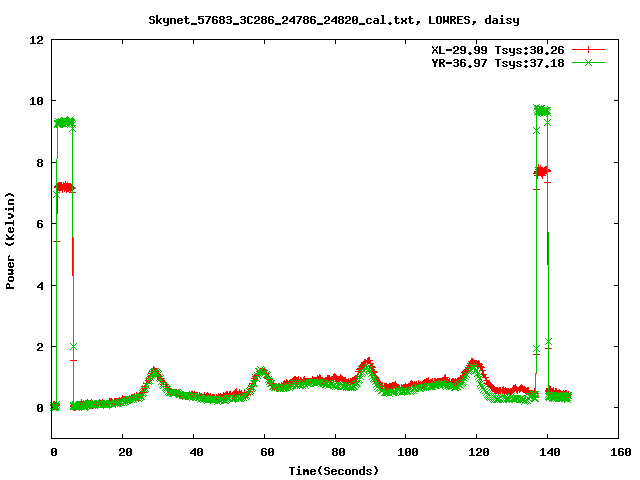The height and width of the screenshot is (480, 640).
Task: Click the y-axis tick label 4
Action: point(40,286)
